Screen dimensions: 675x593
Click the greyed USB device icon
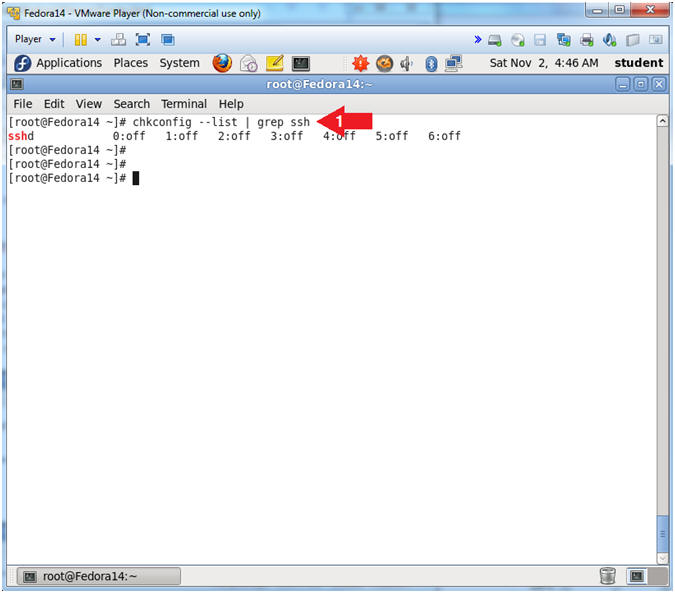pos(632,40)
